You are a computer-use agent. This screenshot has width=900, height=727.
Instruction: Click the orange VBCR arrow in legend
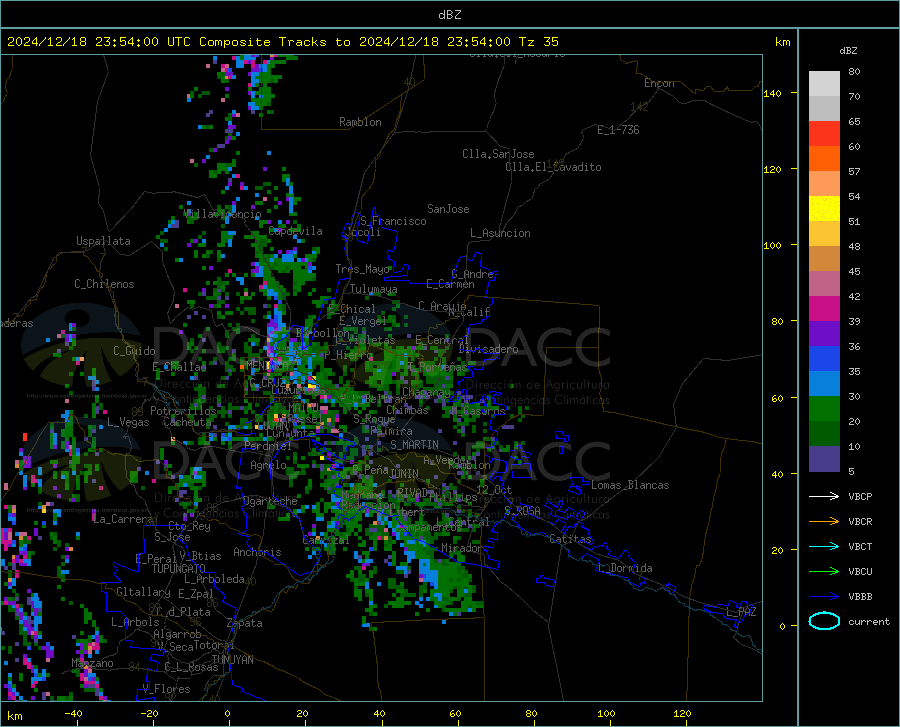[824, 522]
